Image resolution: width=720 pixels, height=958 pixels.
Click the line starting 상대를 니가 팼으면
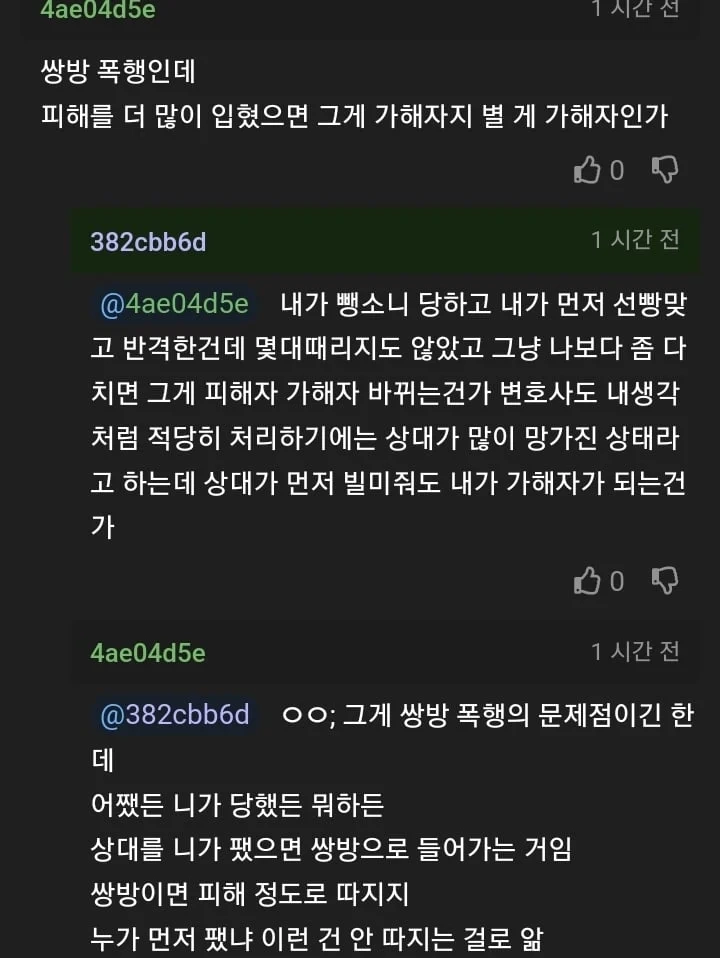point(331,850)
